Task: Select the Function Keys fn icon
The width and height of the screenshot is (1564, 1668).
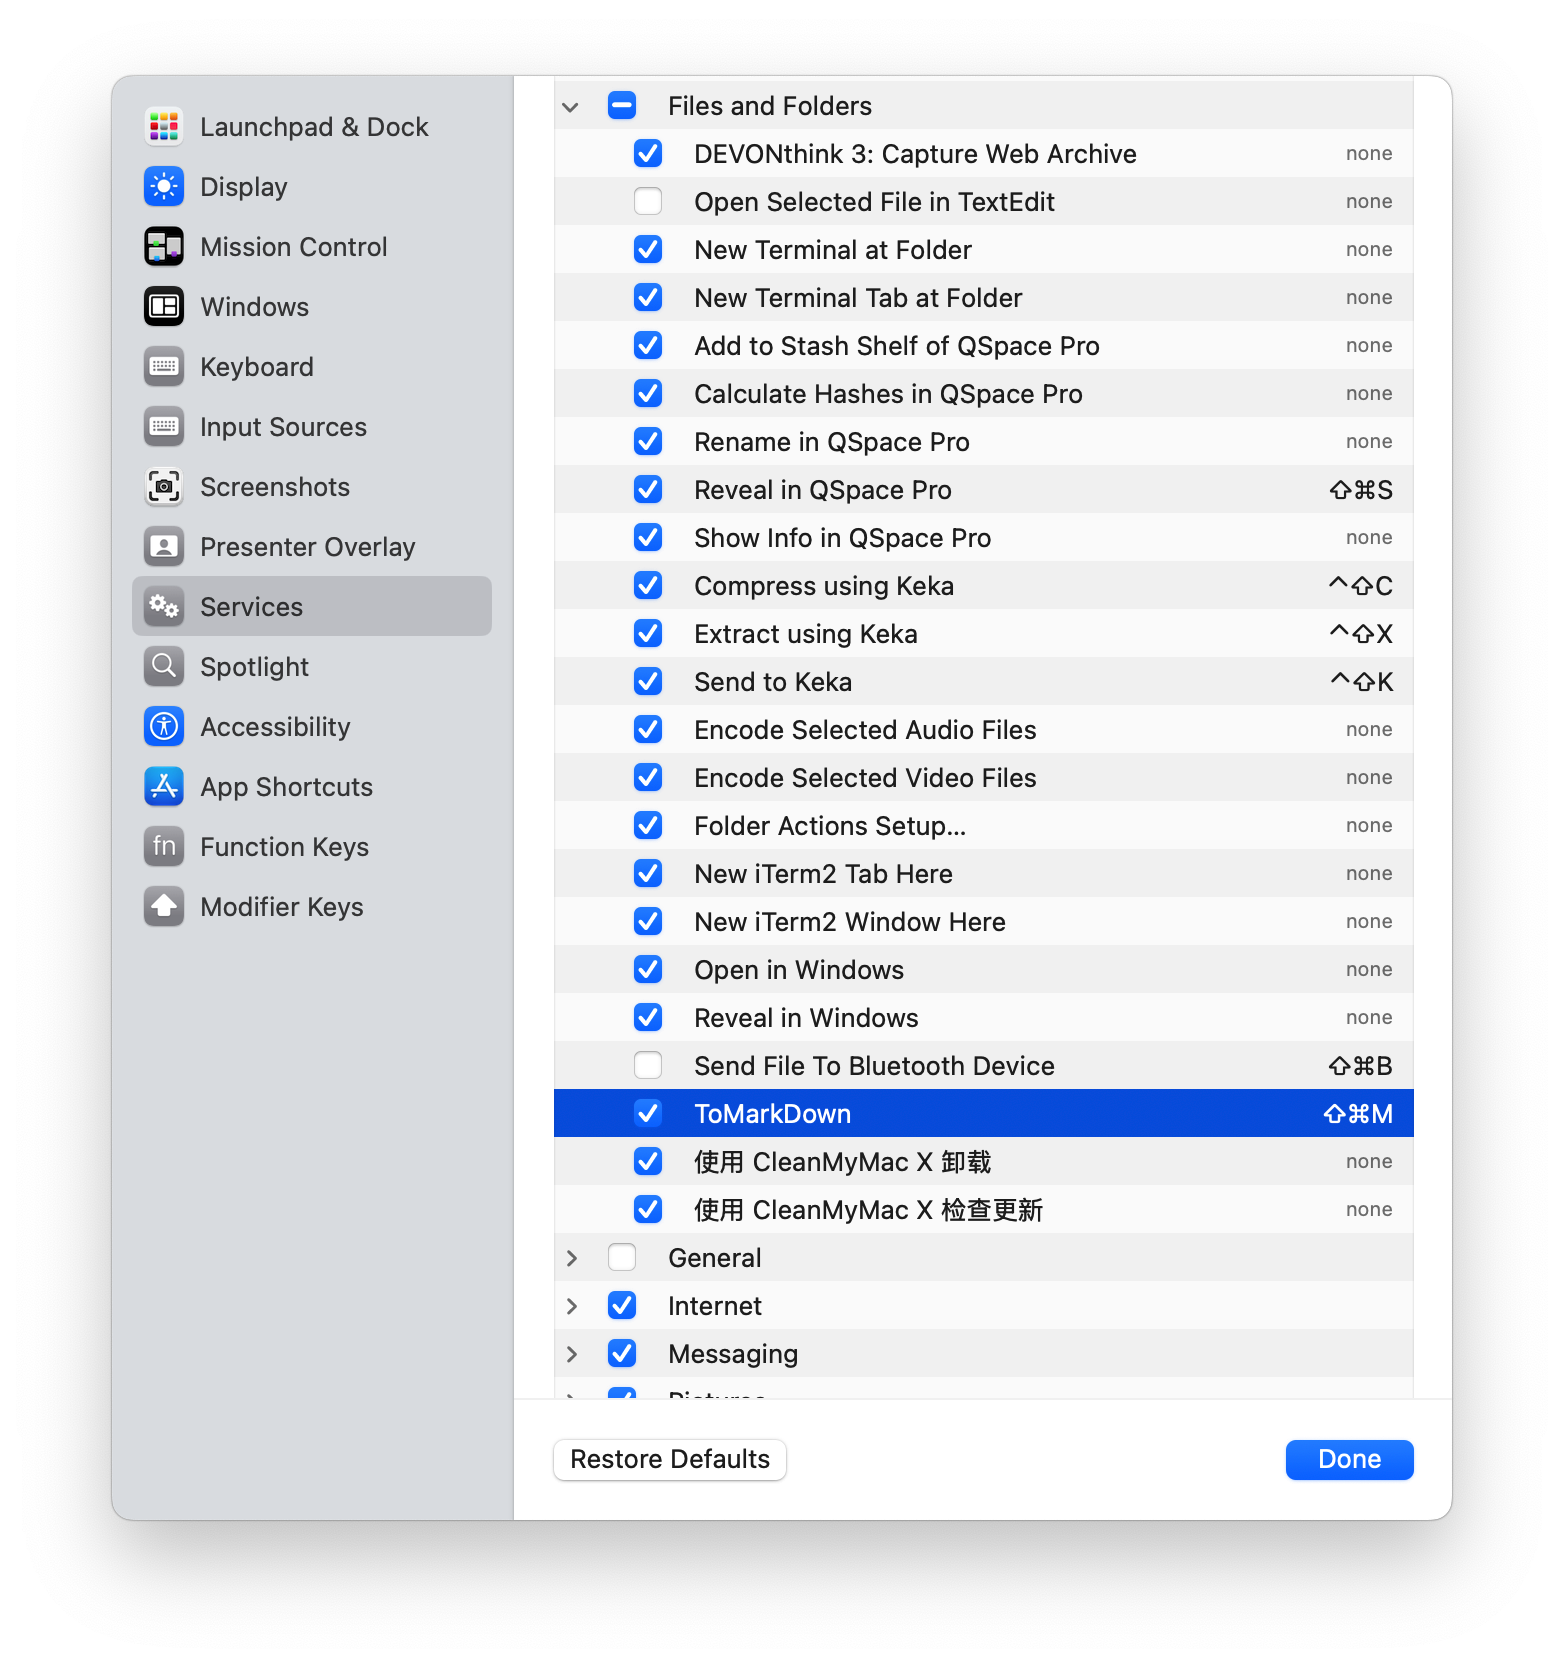Action: click(164, 847)
